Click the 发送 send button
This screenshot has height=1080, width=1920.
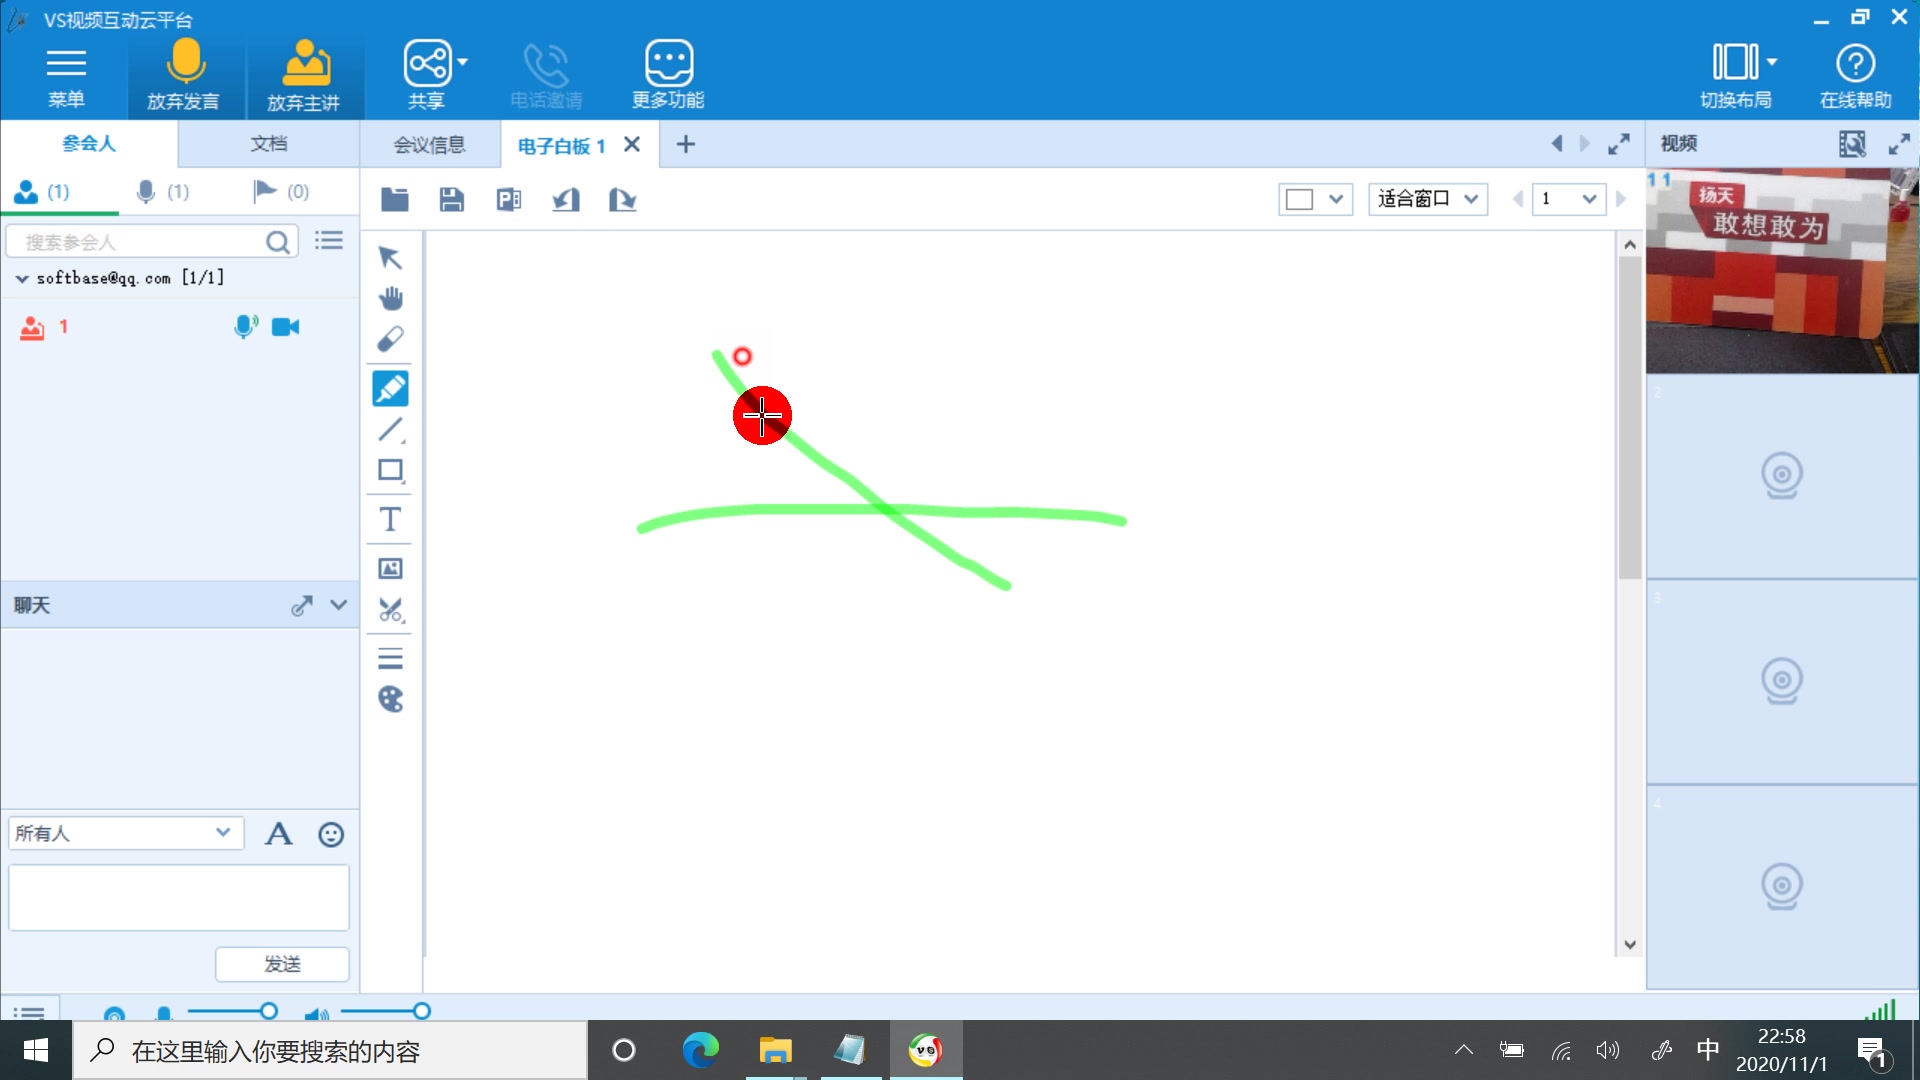point(282,964)
